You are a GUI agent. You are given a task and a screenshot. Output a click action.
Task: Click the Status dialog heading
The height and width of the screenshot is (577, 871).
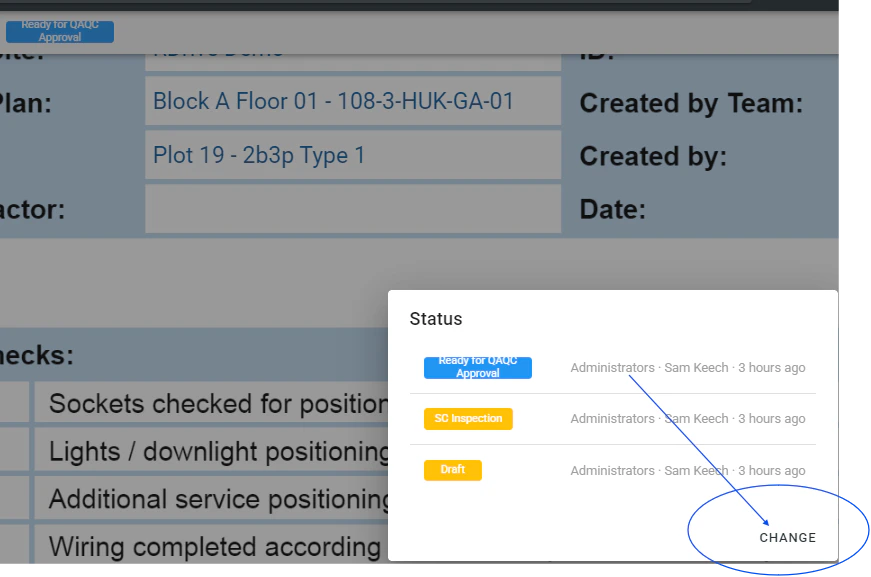pyautogui.click(x=435, y=318)
